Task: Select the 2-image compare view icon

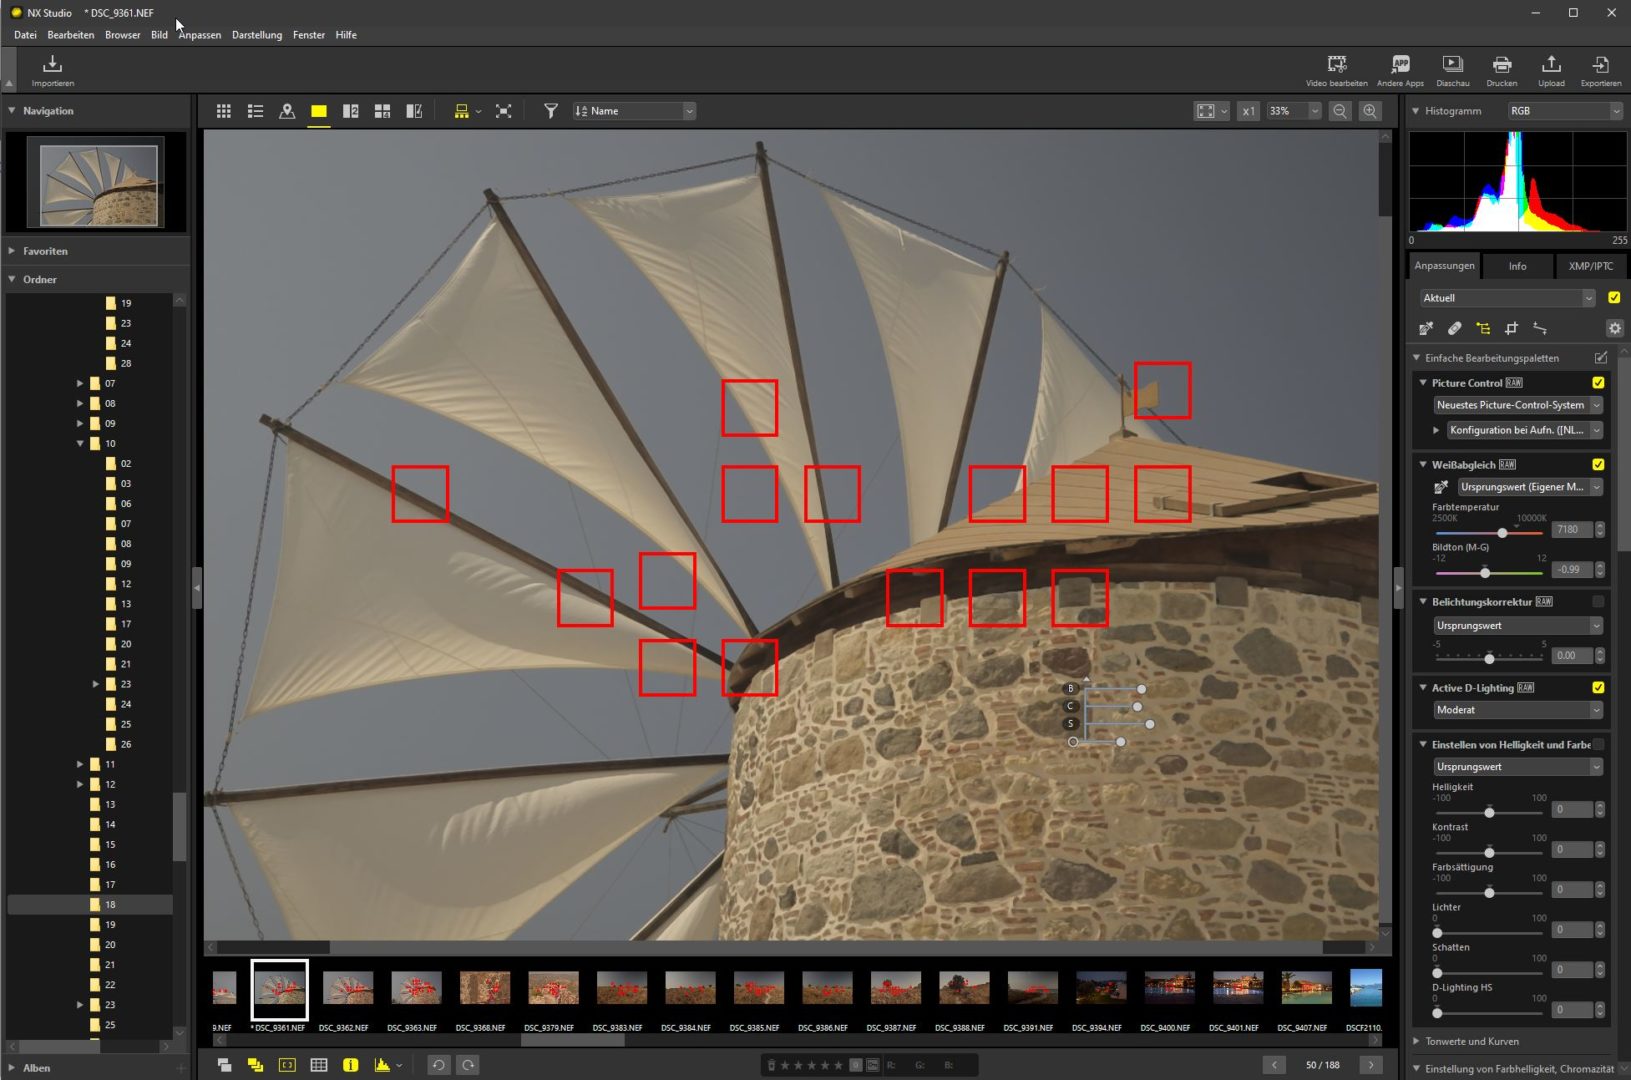Action: (350, 111)
